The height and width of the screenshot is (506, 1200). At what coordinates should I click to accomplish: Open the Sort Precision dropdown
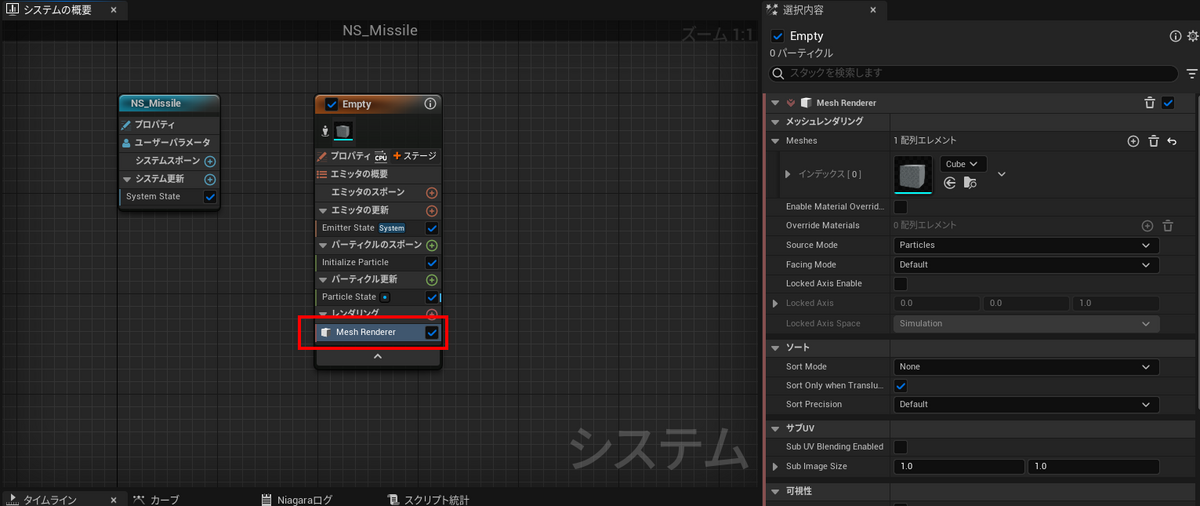click(x=1026, y=405)
